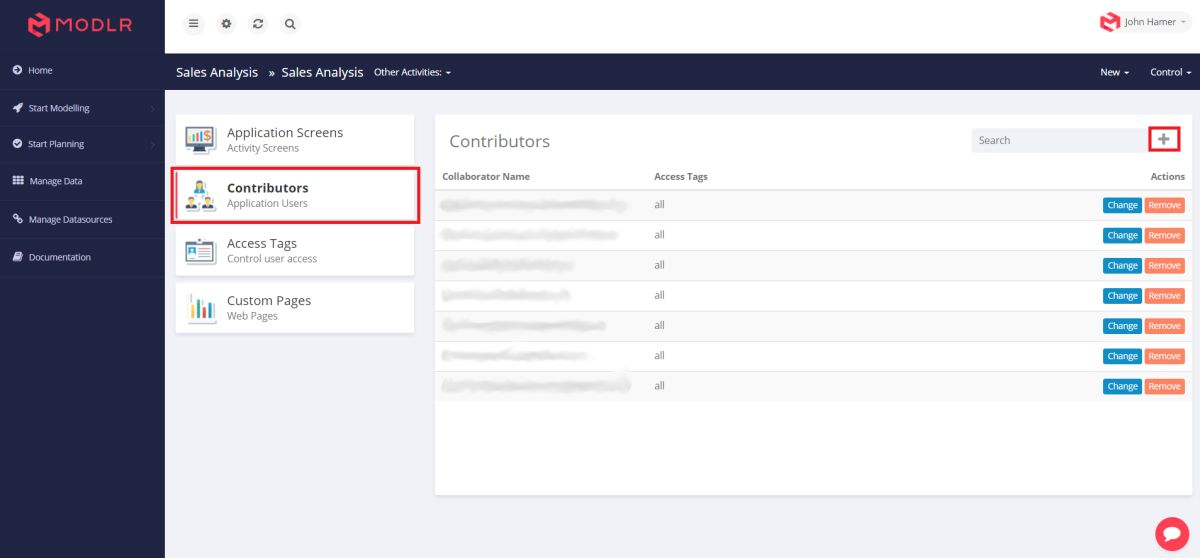Click the Access Tags ID card icon
The width and height of the screenshot is (1200, 558).
pos(201,251)
